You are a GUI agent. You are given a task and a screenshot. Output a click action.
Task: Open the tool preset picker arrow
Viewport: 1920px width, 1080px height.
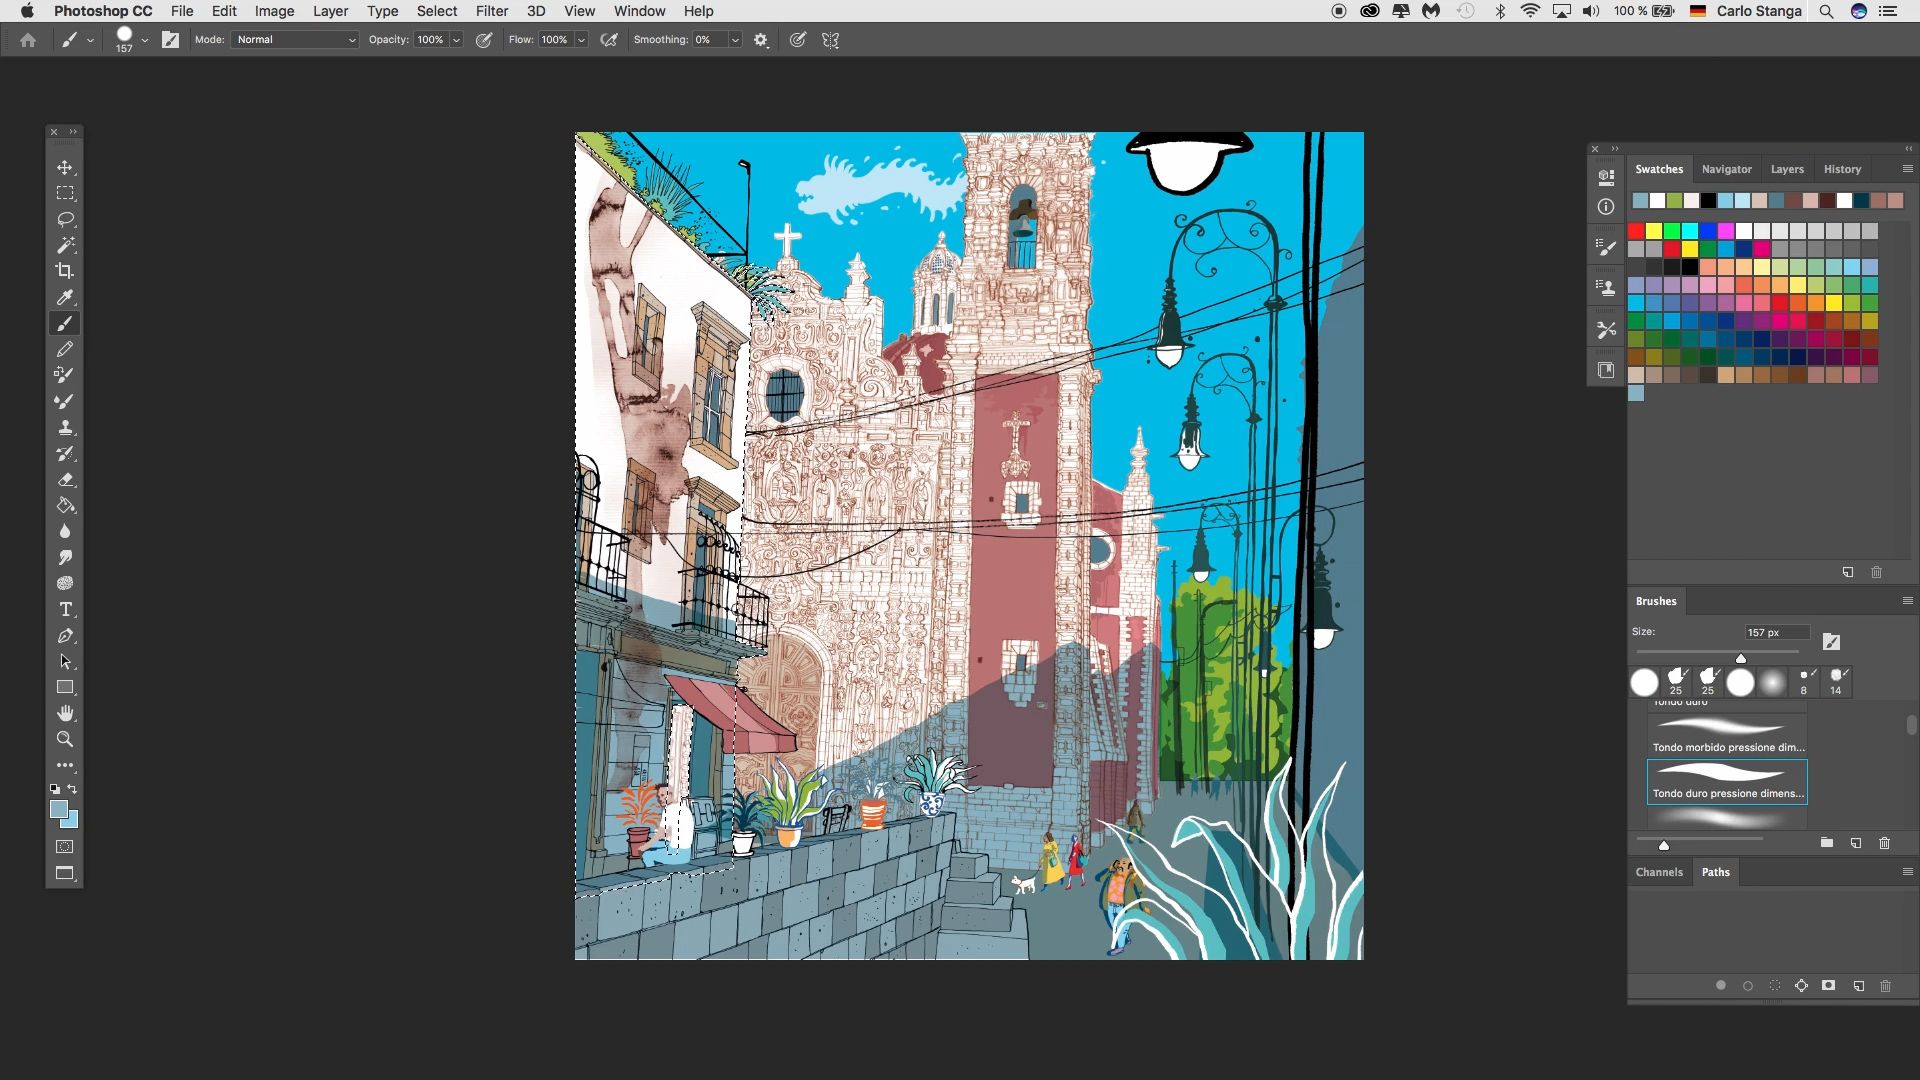pos(90,40)
